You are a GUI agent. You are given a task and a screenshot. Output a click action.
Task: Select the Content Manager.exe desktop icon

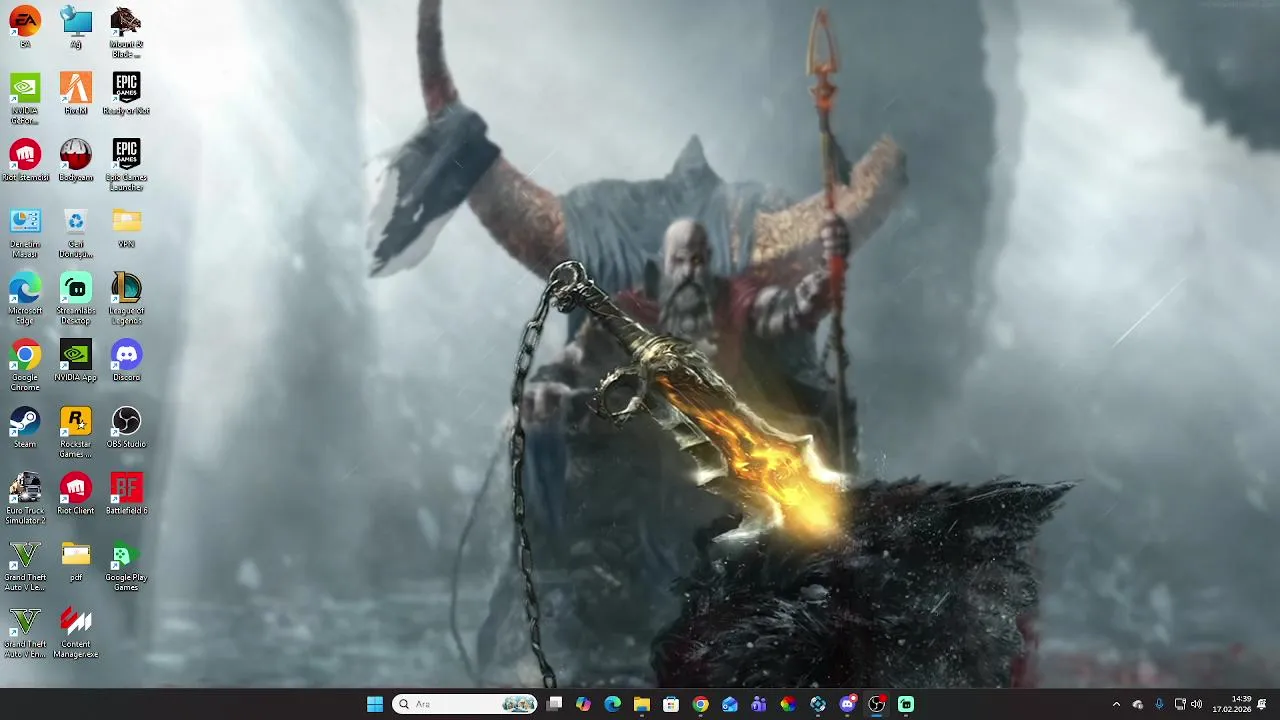(76, 632)
